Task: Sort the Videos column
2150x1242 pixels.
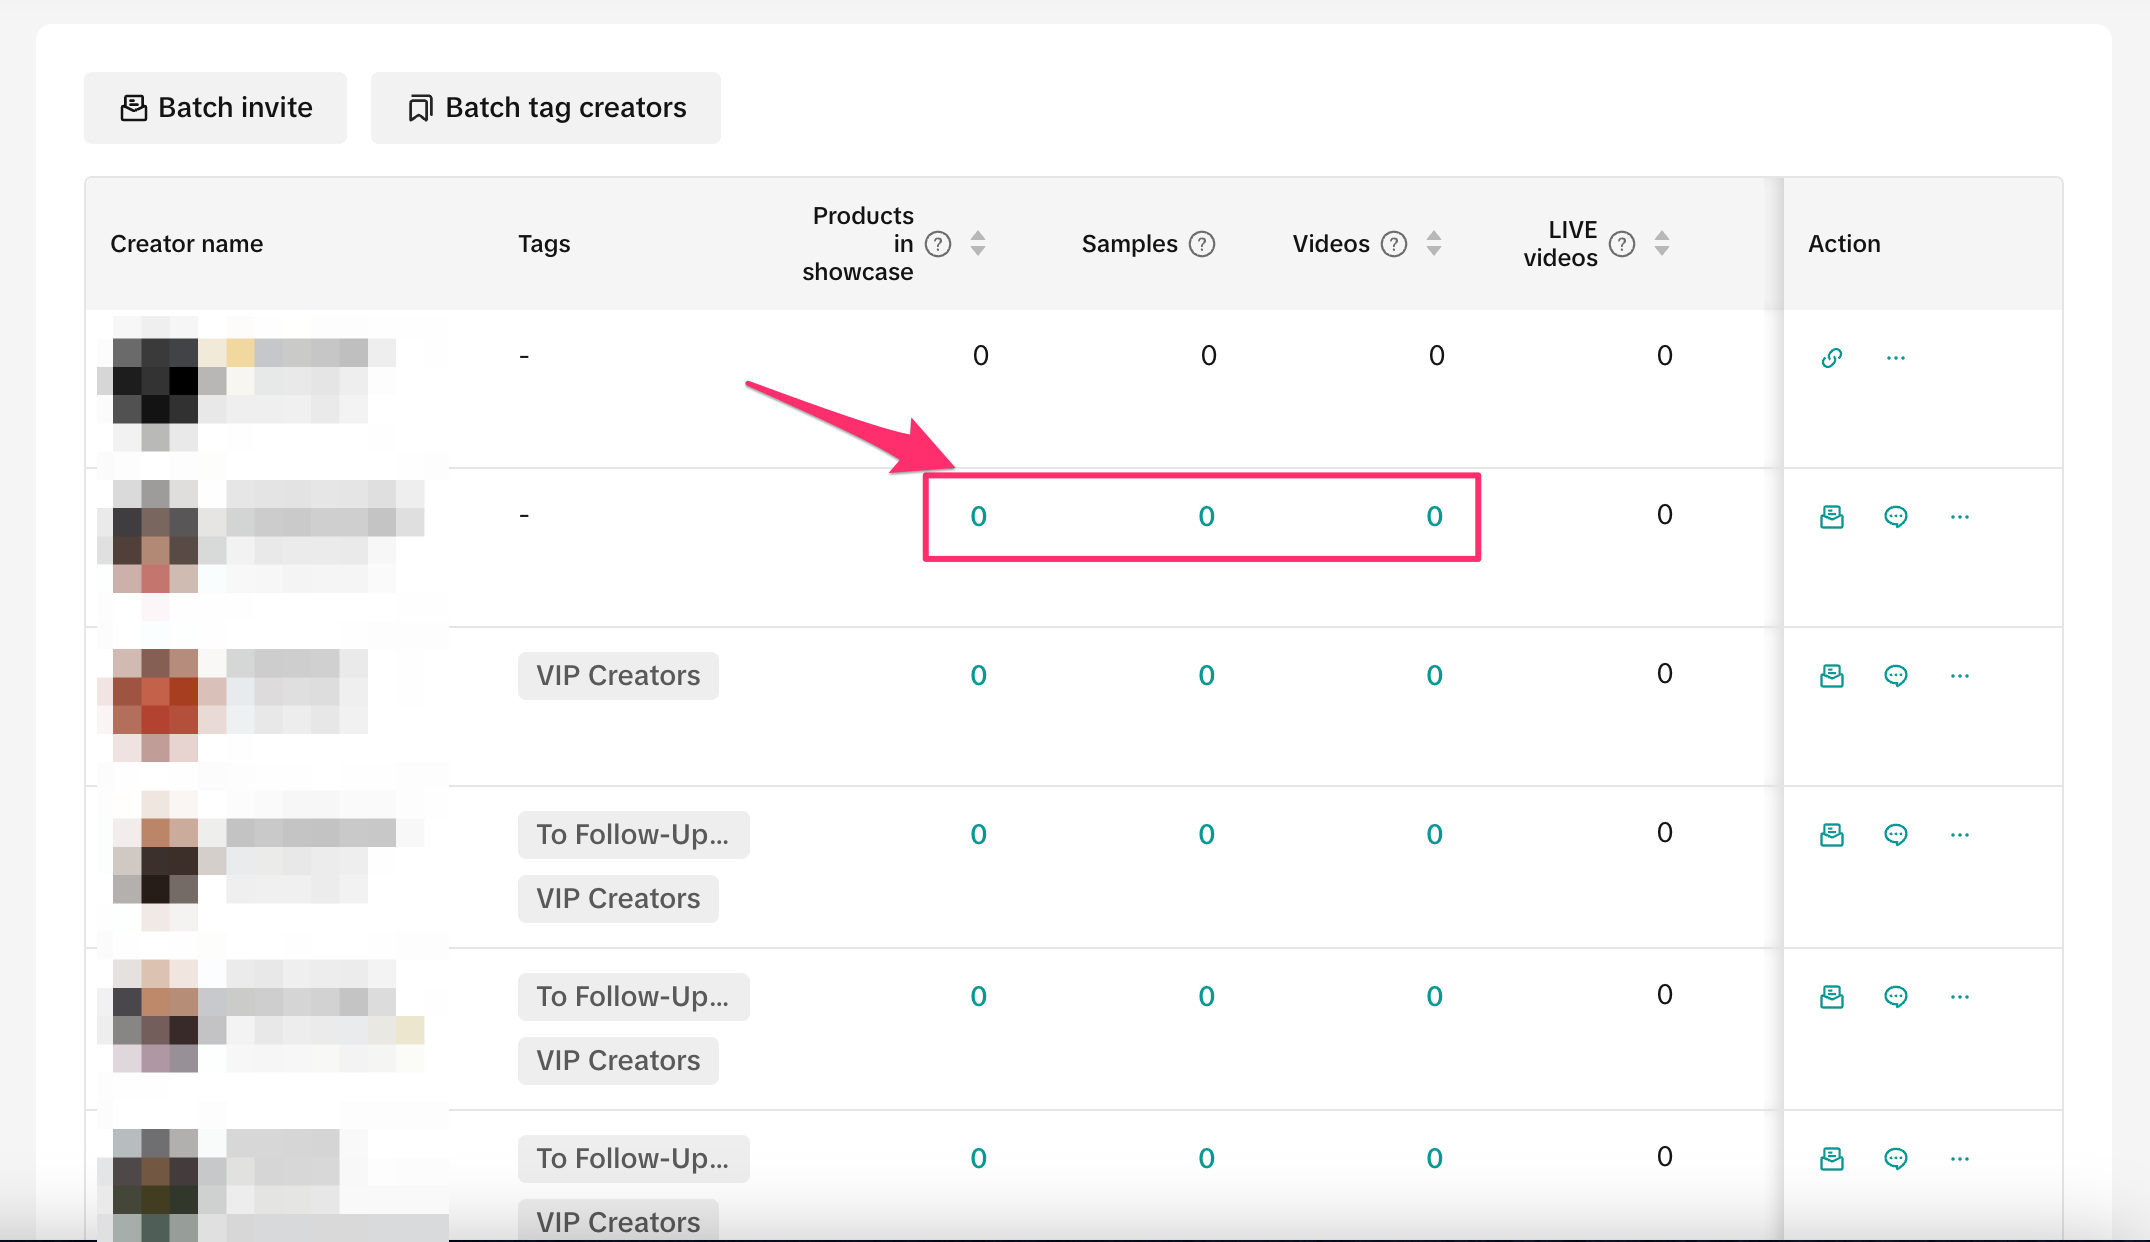Action: coord(1433,243)
